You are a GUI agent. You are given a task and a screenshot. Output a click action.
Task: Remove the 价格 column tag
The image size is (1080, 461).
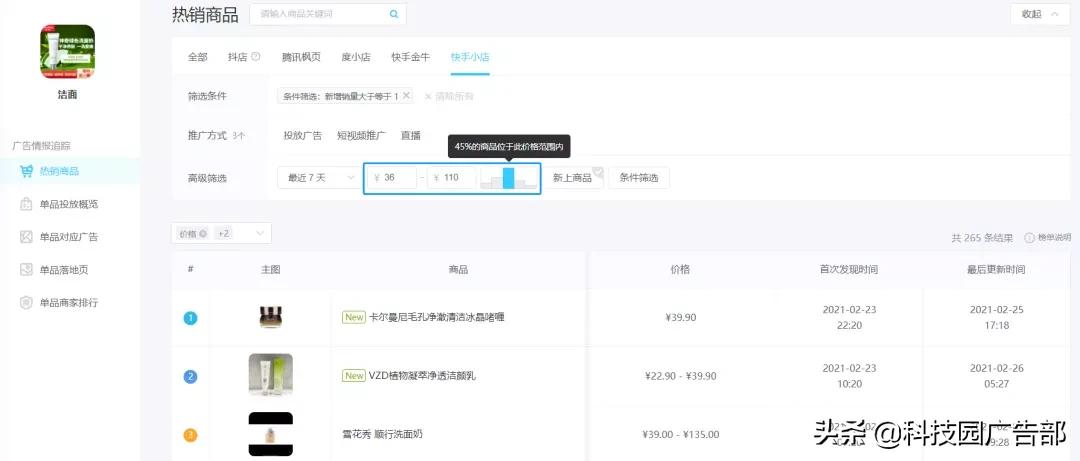[203, 234]
